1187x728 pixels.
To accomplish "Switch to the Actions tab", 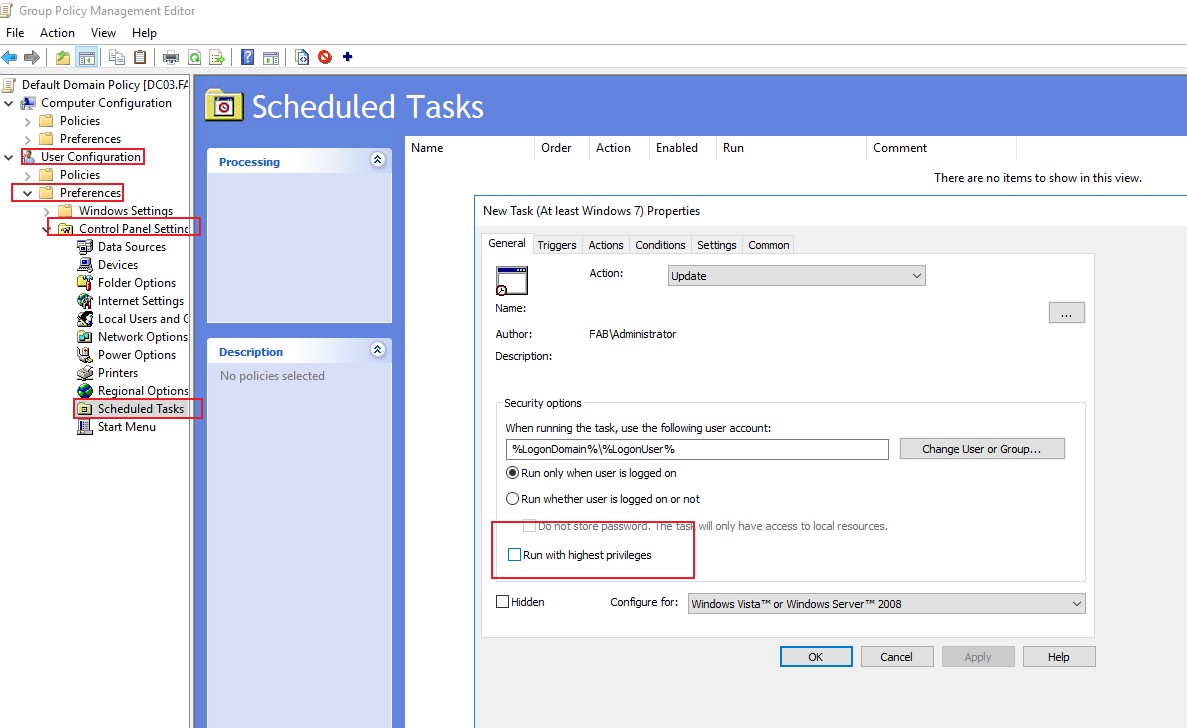I will [x=606, y=245].
